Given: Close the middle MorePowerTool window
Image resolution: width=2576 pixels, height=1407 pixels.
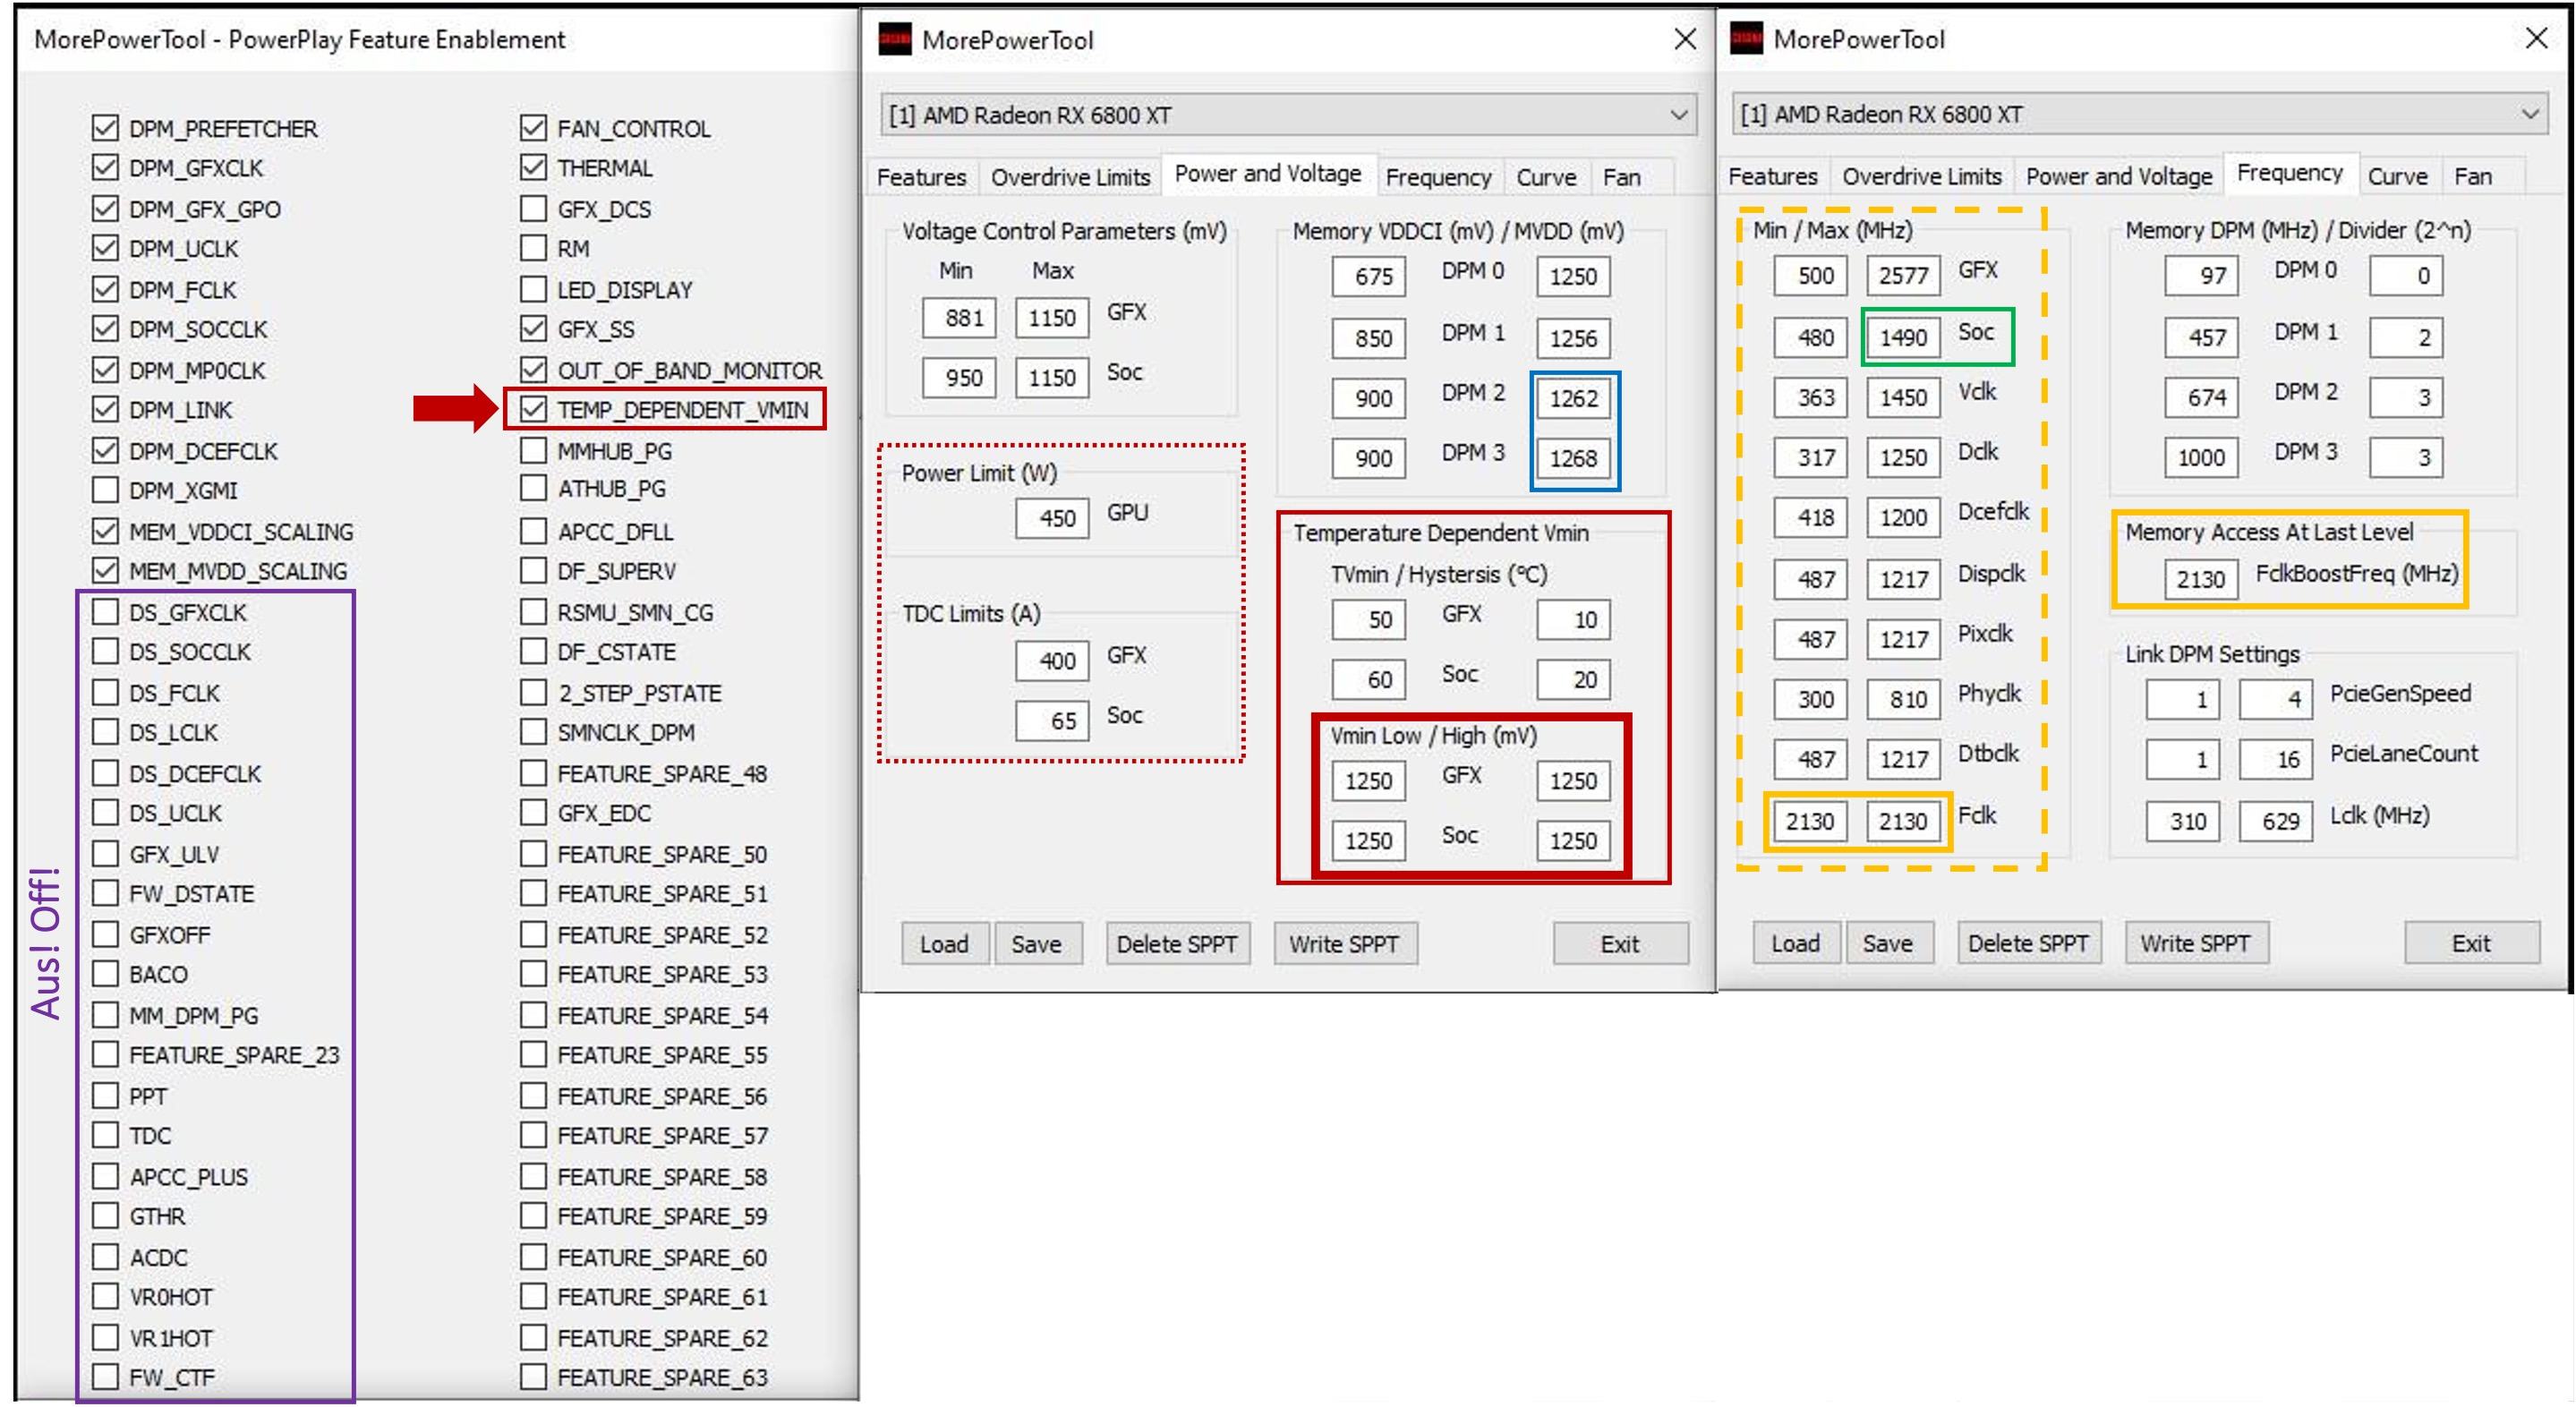Looking at the screenshot, I should [1685, 40].
